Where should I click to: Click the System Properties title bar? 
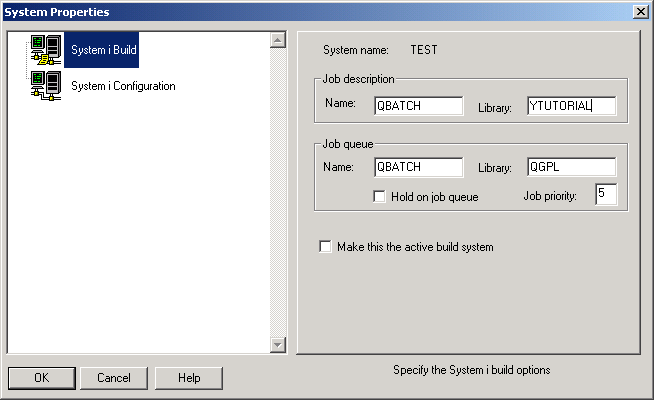click(x=300, y=11)
